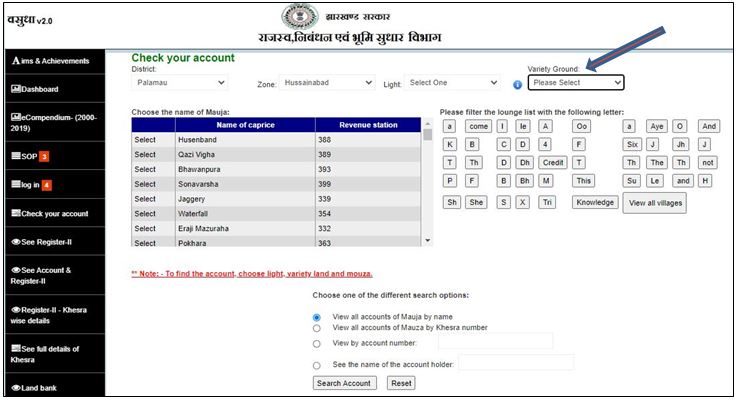The height and width of the screenshot is (400, 737).
Task: Open the Zone dropdown showing Hussainabad
Action: (x=327, y=83)
